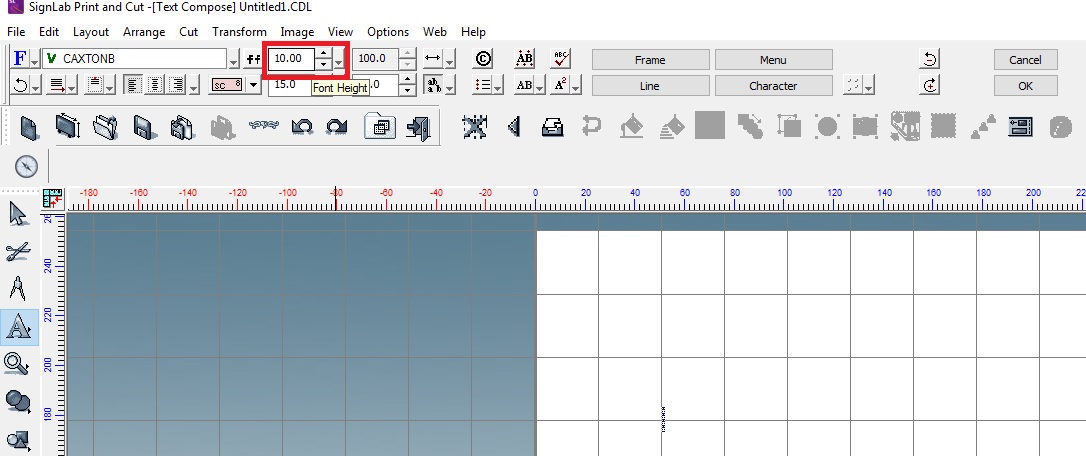Click the Character button

tap(773, 86)
